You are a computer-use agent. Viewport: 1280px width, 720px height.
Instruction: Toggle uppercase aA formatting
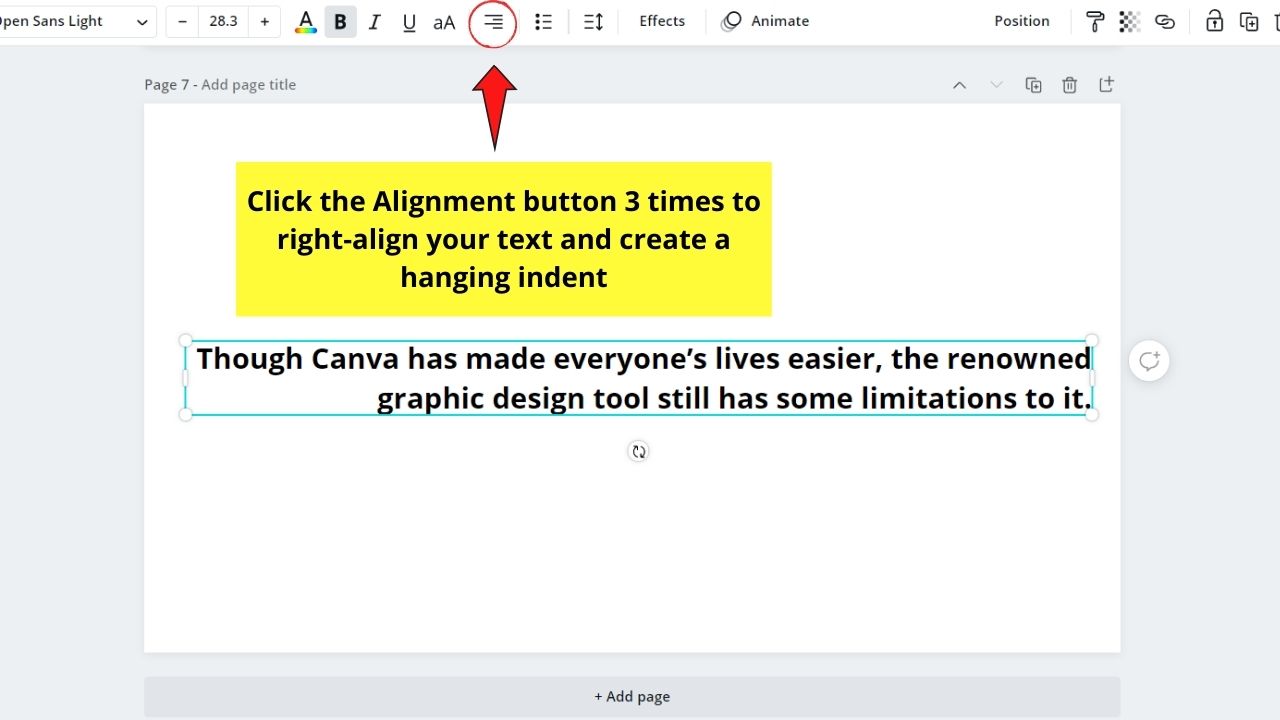tap(444, 22)
